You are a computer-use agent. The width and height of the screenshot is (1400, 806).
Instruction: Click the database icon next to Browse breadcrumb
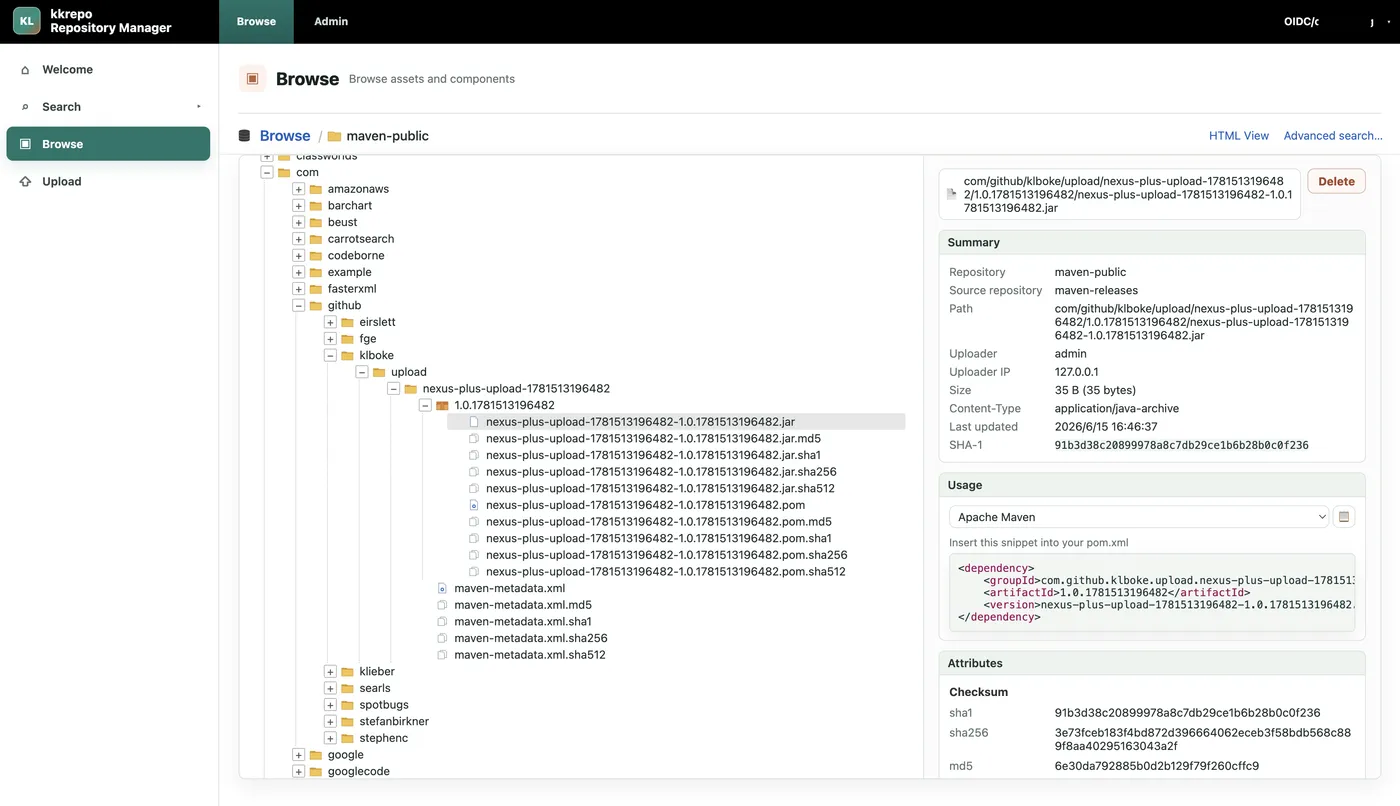(244, 136)
